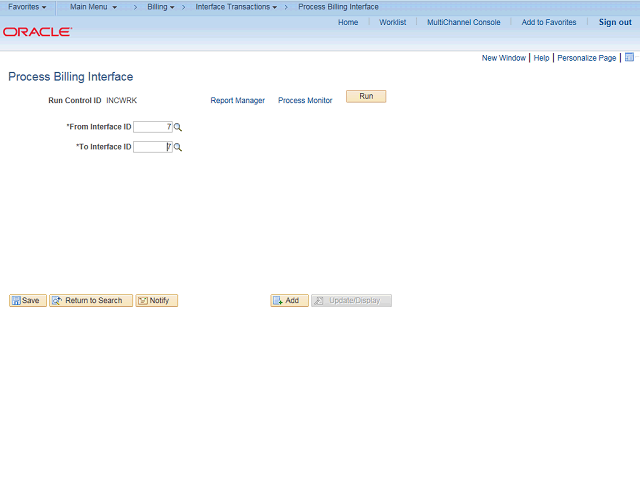Click Add to Favorites
The width and height of the screenshot is (640, 480).
pyautogui.click(x=549, y=22)
